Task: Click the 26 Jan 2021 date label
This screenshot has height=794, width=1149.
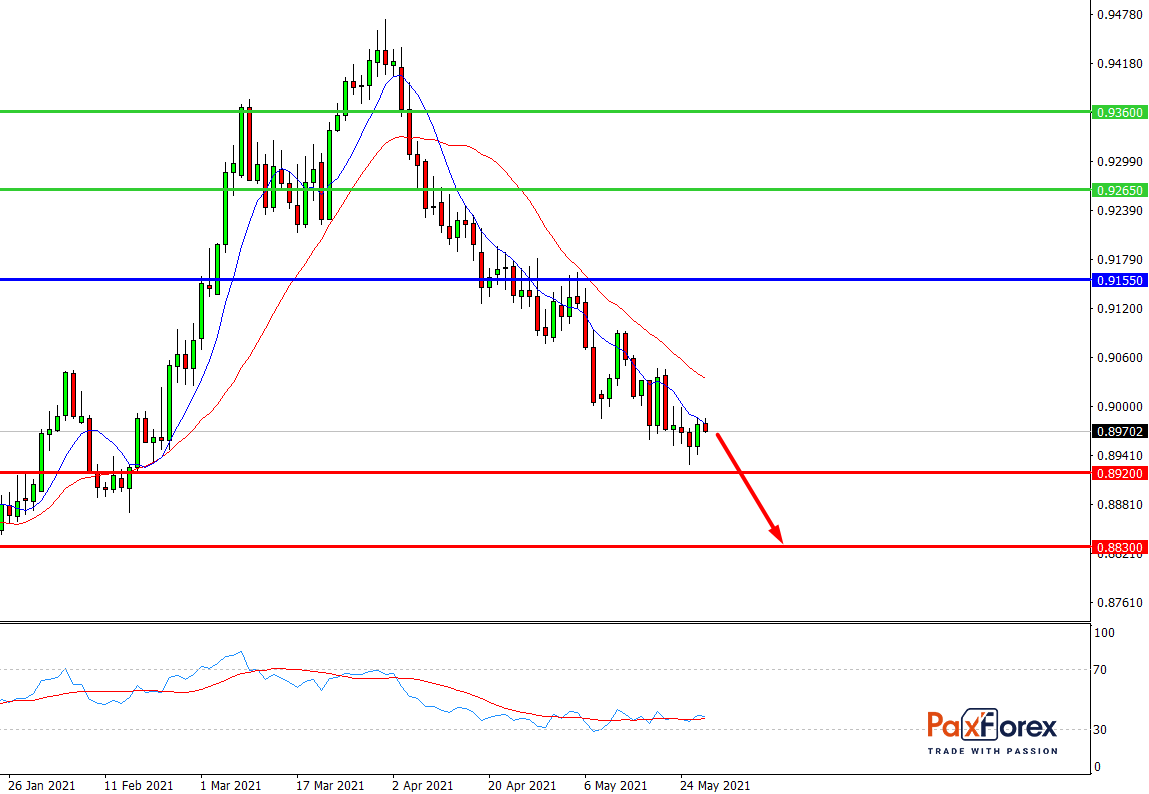Action: (x=42, y=785)
